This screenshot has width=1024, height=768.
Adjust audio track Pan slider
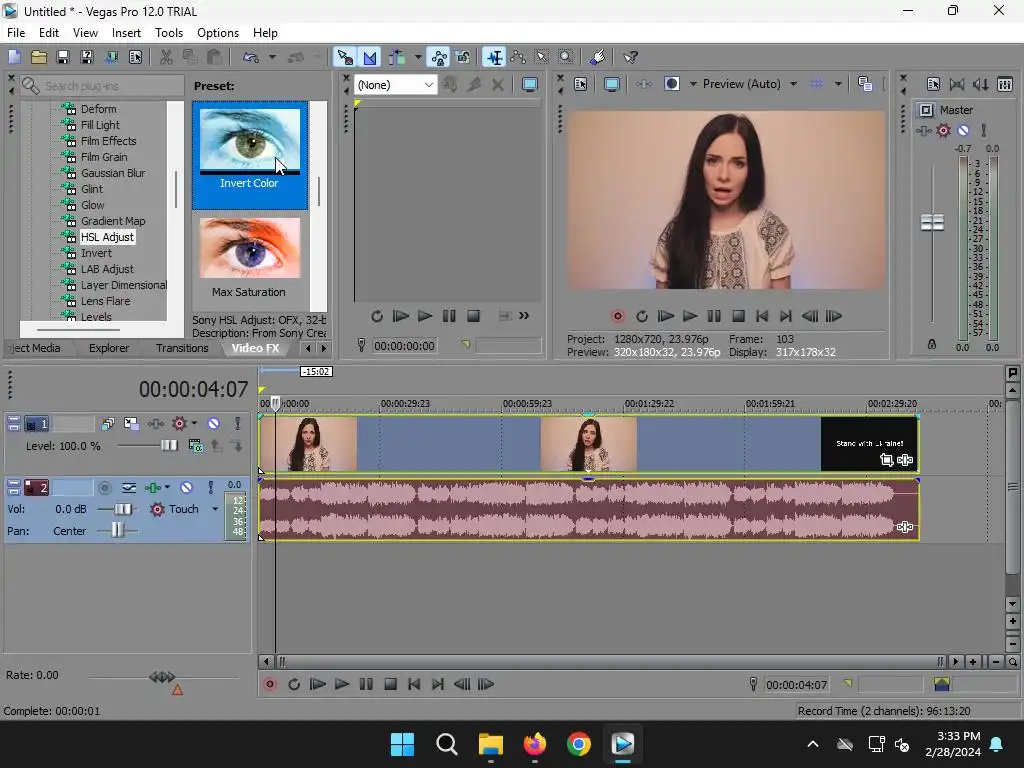[x=117, y=530]
